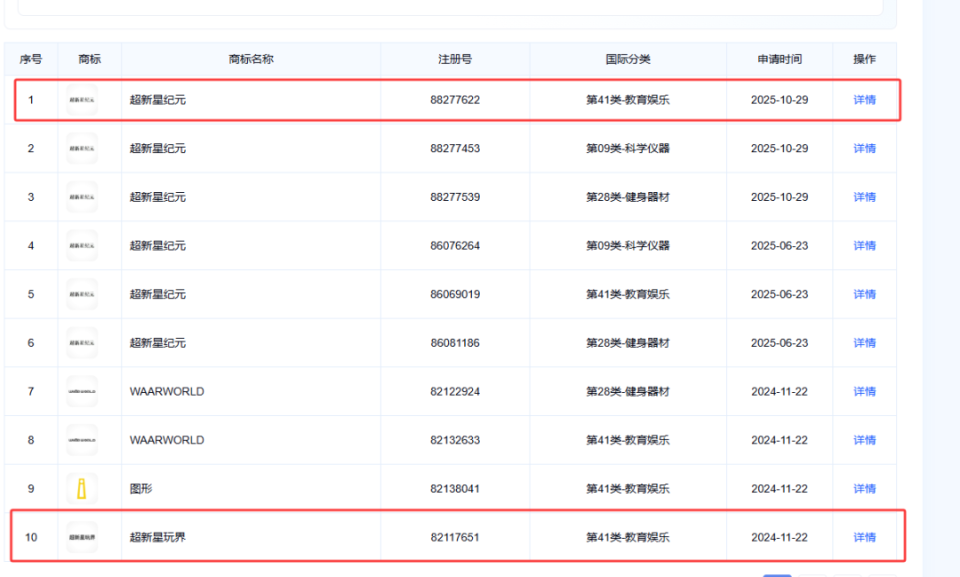View 详情 of trademark 88277539
This screenshot has height=577, width=960.
click(x=864, y=197)
